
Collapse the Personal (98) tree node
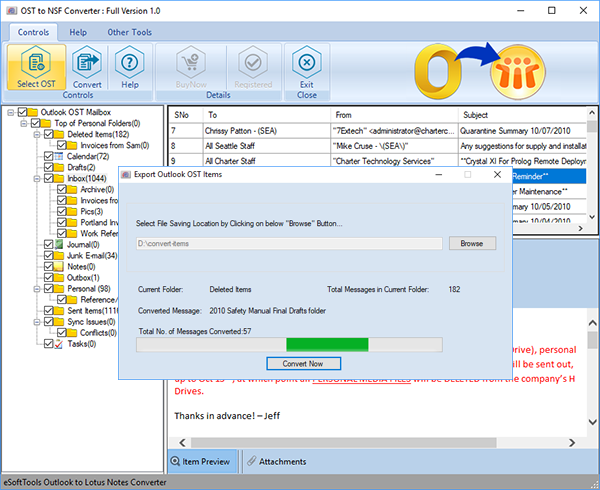[x=37, y=289]
